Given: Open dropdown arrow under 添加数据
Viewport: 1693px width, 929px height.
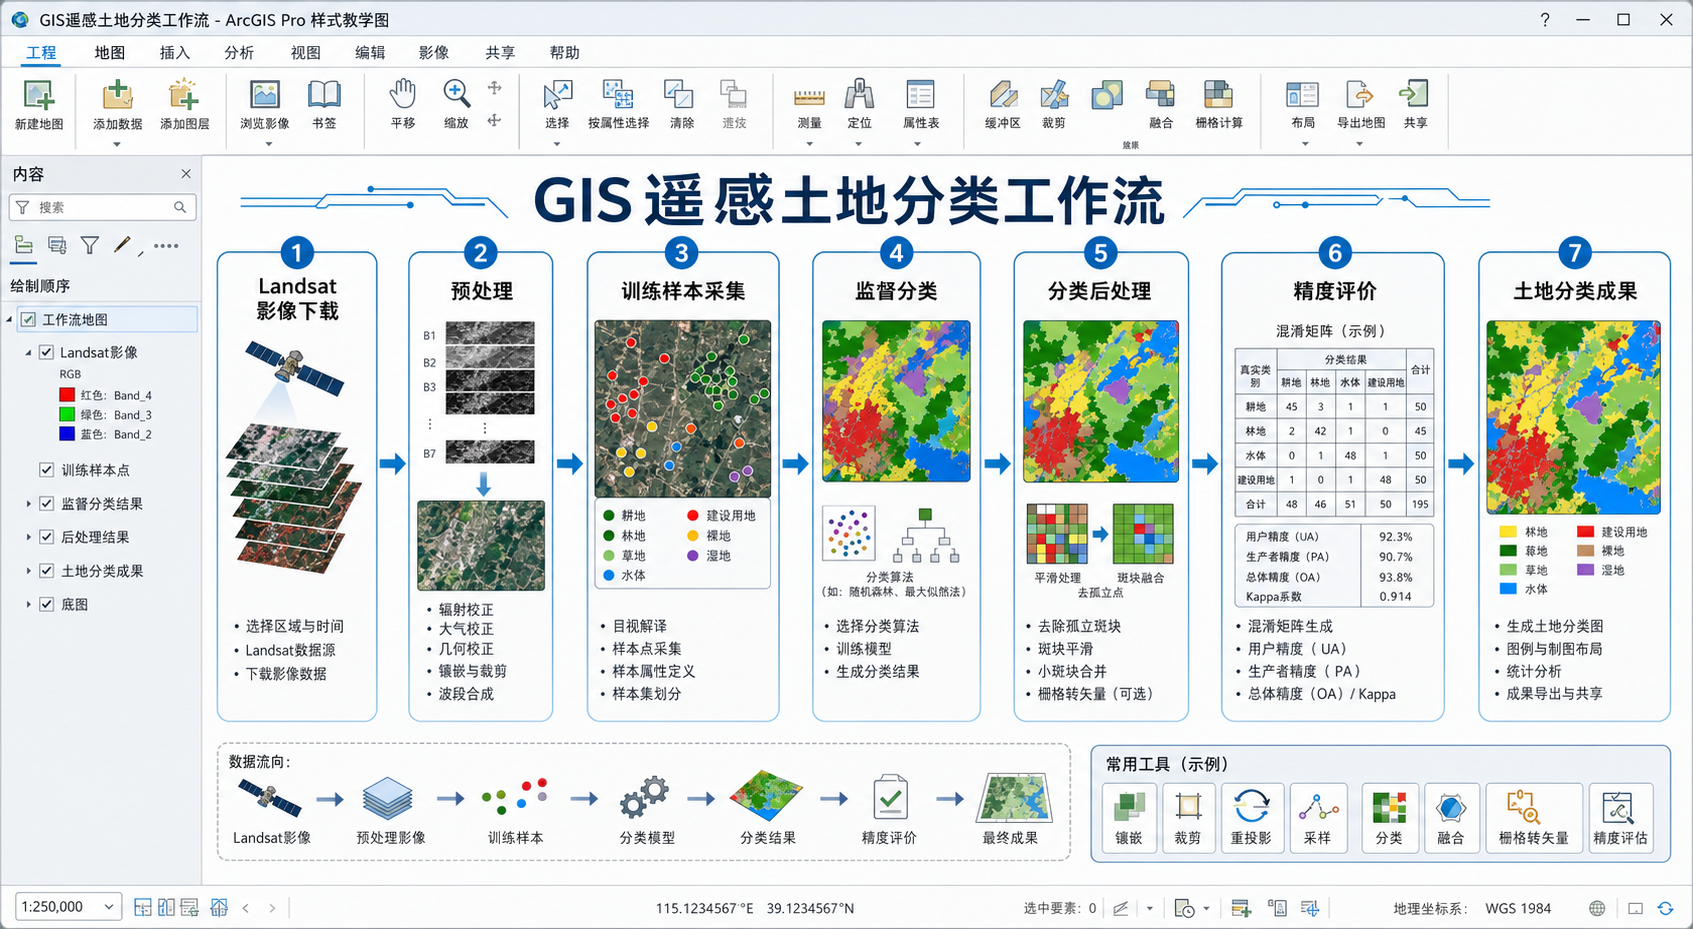Looking at the screenshot, I should 117,144.
